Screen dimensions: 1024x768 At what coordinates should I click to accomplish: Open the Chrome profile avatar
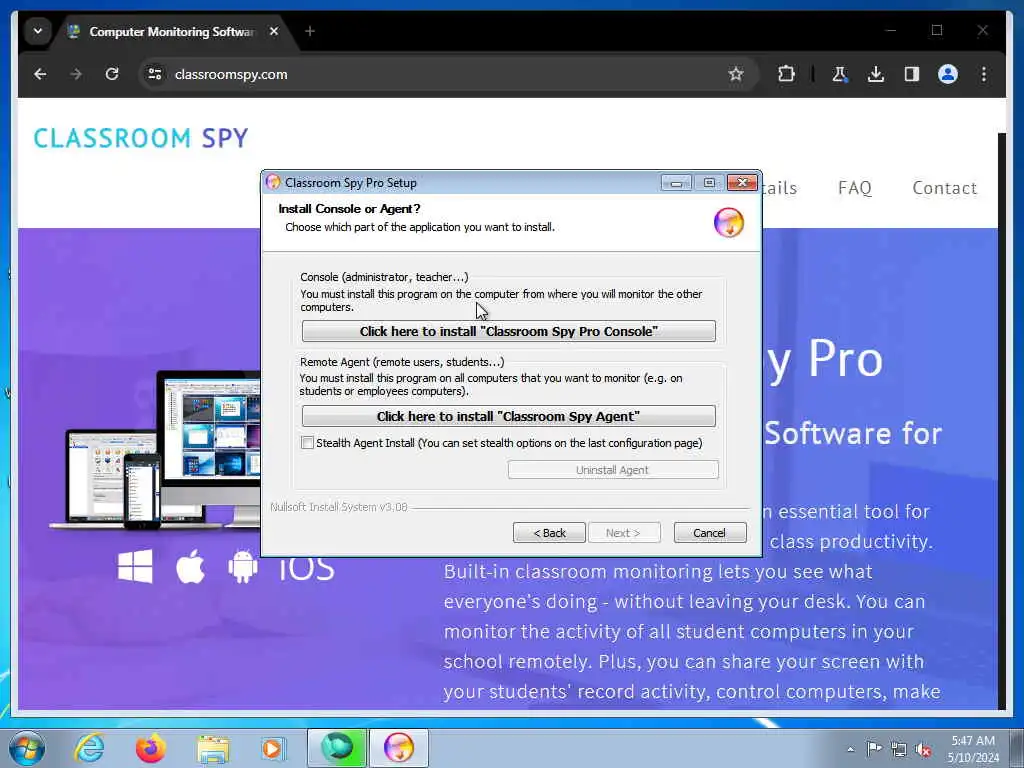pos(948,74)
